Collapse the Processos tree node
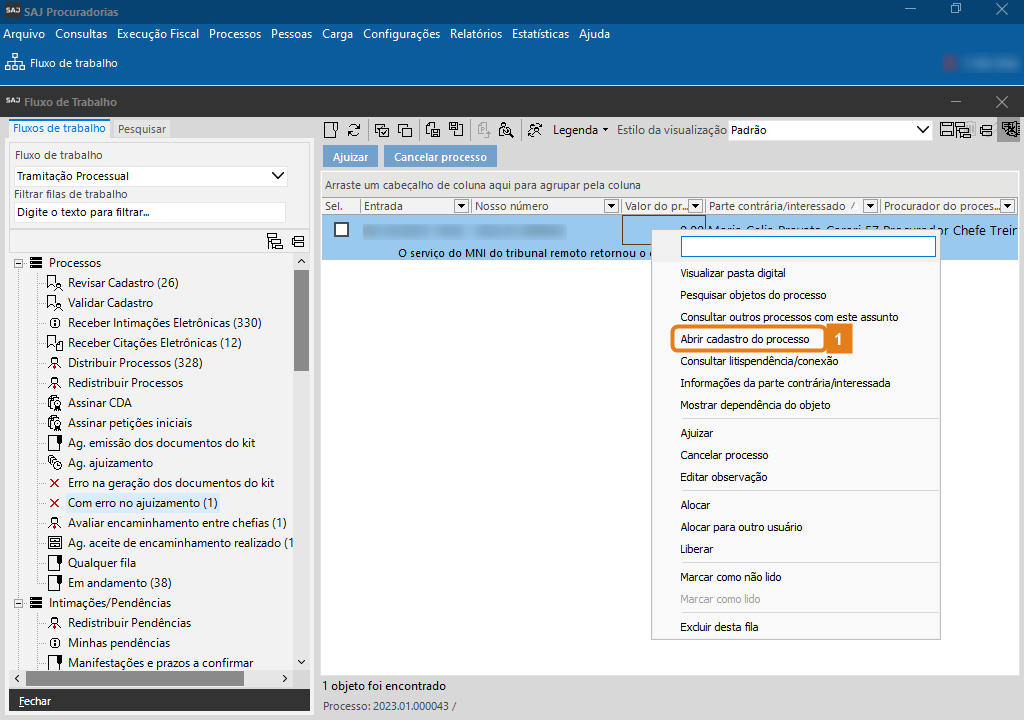 pyautogui.click(x=19, y=263)
